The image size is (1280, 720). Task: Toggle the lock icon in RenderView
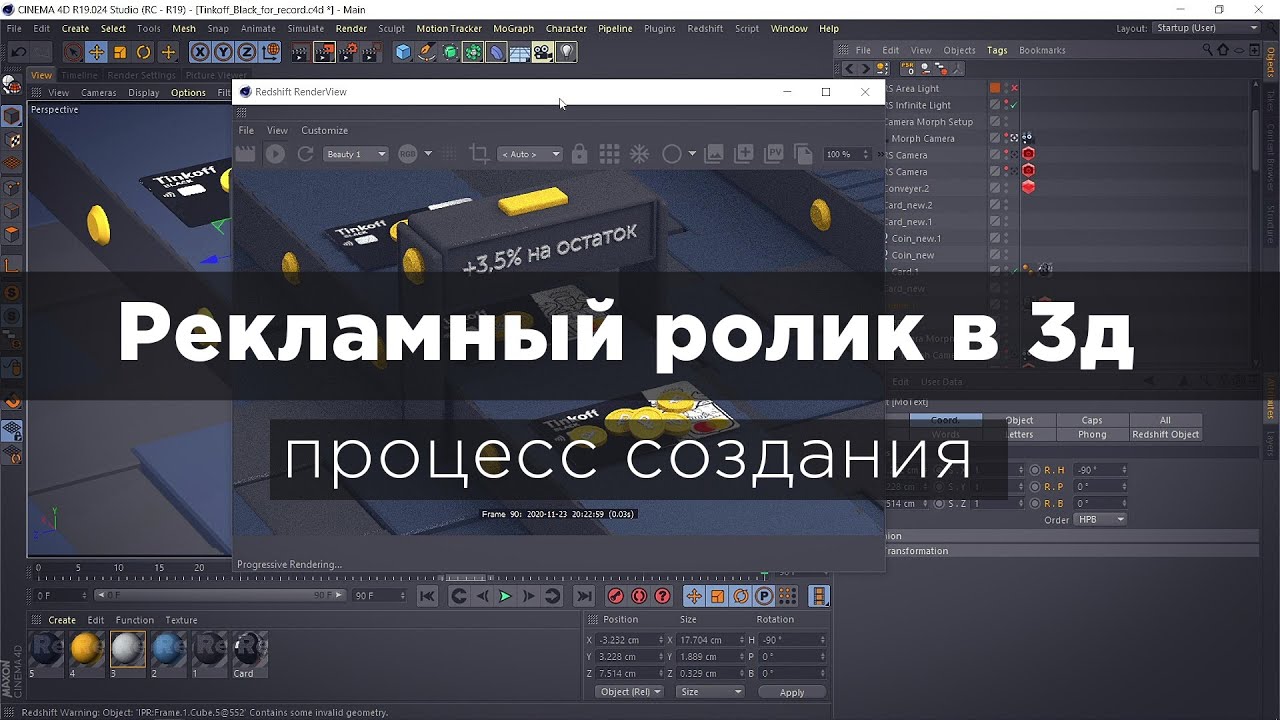click(580, 154)
